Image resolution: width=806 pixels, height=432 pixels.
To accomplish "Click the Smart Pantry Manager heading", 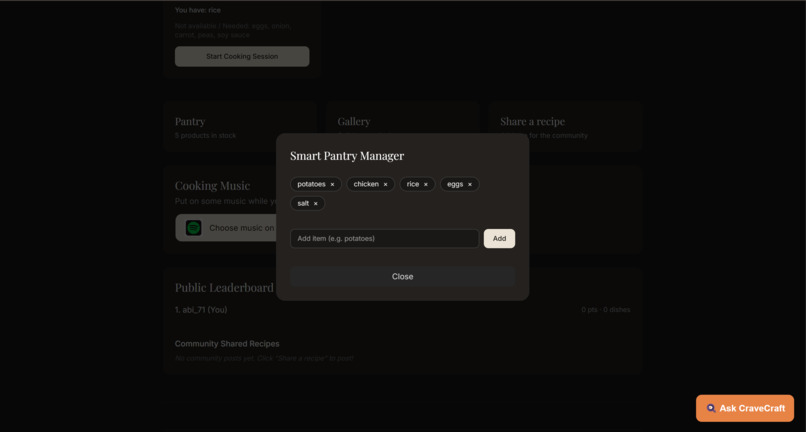I will (347, 156).
